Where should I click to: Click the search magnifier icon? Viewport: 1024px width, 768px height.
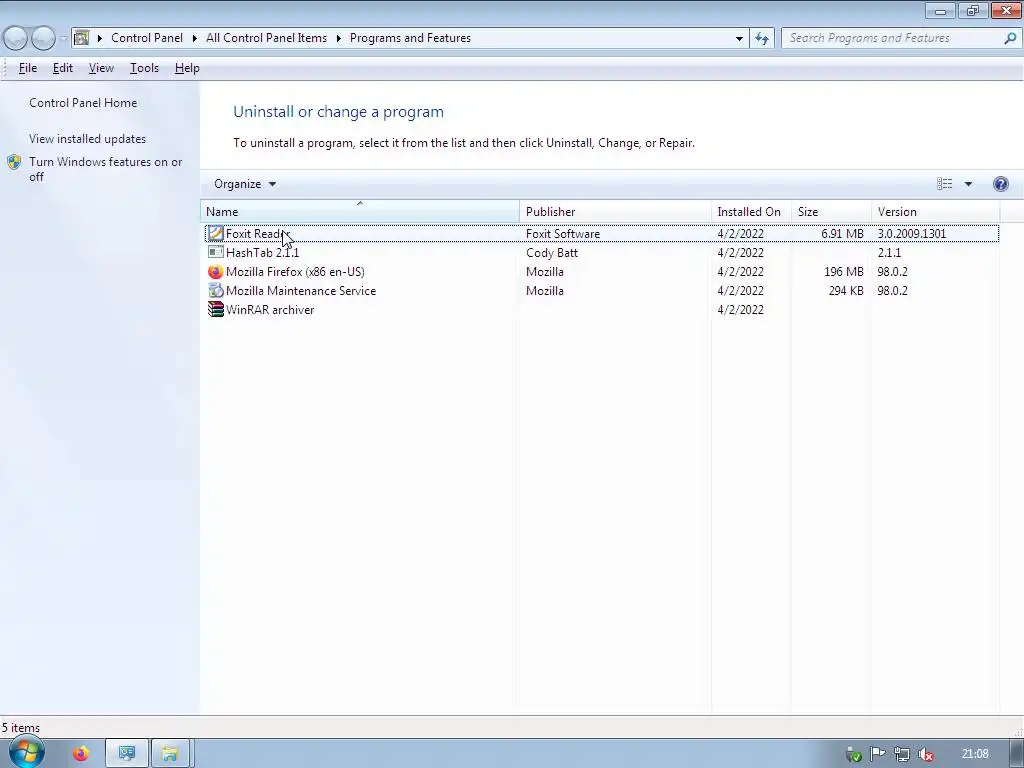click(x=1010, y=38)
